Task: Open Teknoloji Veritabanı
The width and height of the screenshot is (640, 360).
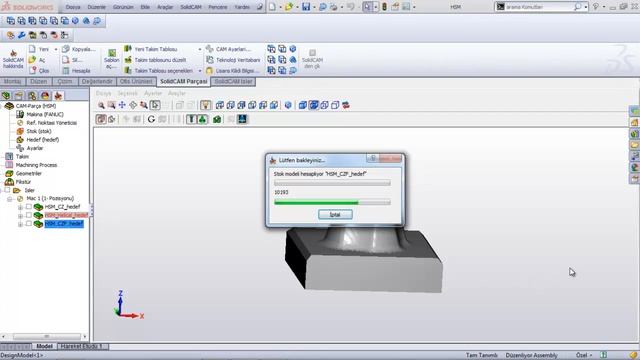Action: [x=233, y=60]
